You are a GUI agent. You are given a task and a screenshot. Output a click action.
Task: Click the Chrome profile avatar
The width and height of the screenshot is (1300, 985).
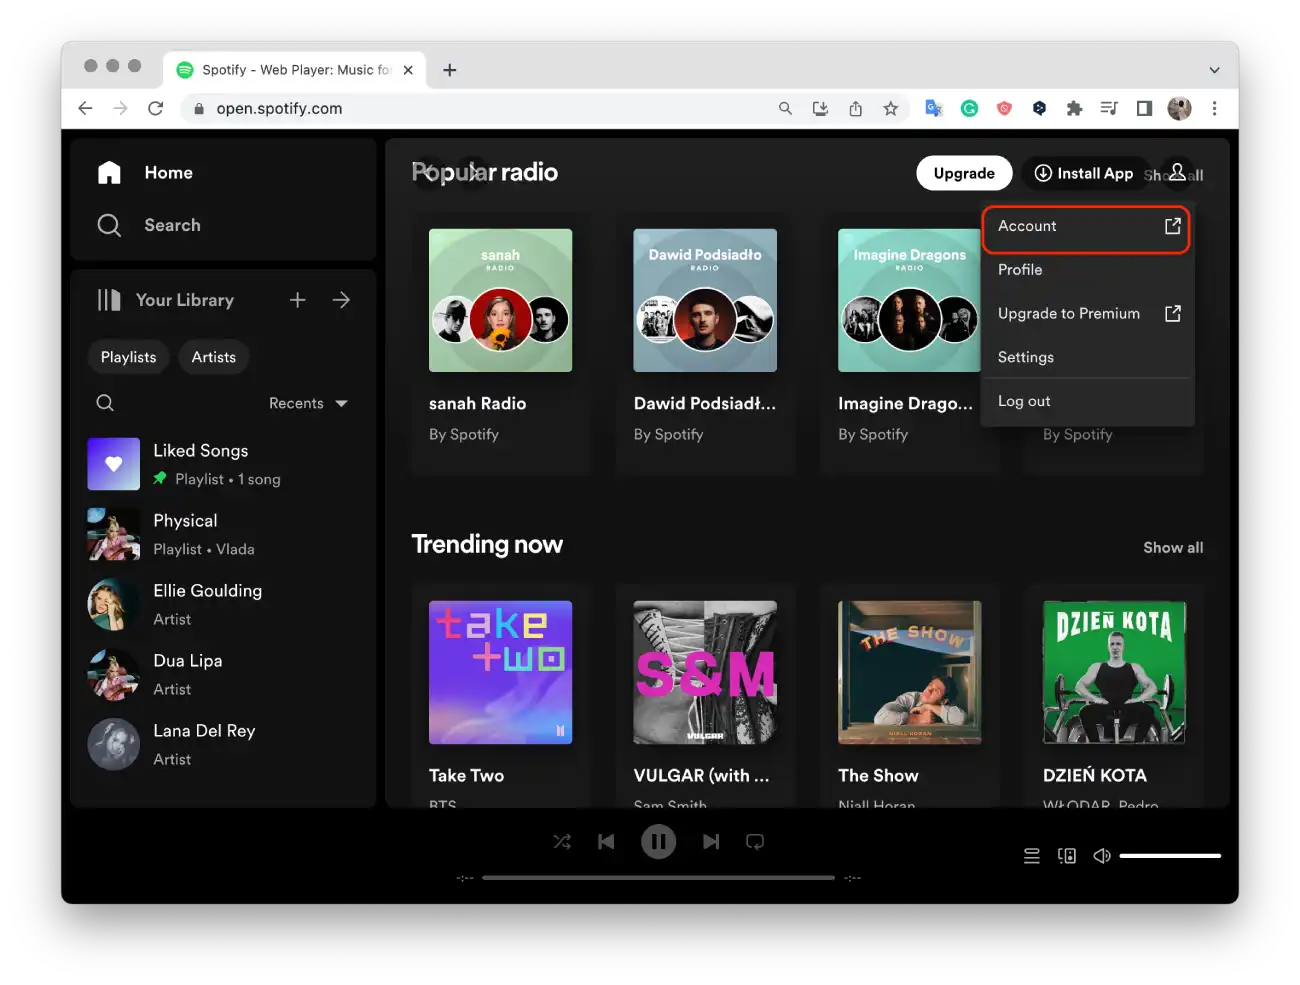pyautogui.click(x=1179, y=109)
